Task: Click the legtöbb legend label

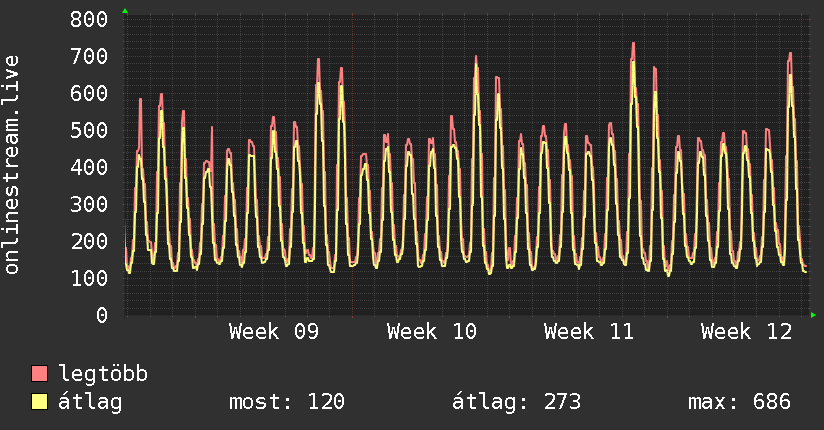Action: coord(103,374)
